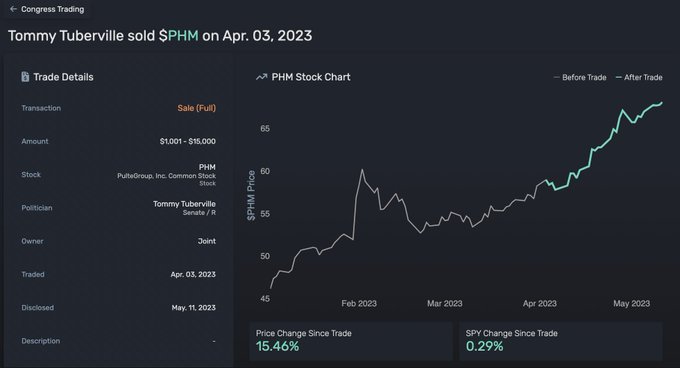This screenshot has height=368, width=680.
Task: Click the Sale (Full) transaction value
Action: (x=196, y=108)
